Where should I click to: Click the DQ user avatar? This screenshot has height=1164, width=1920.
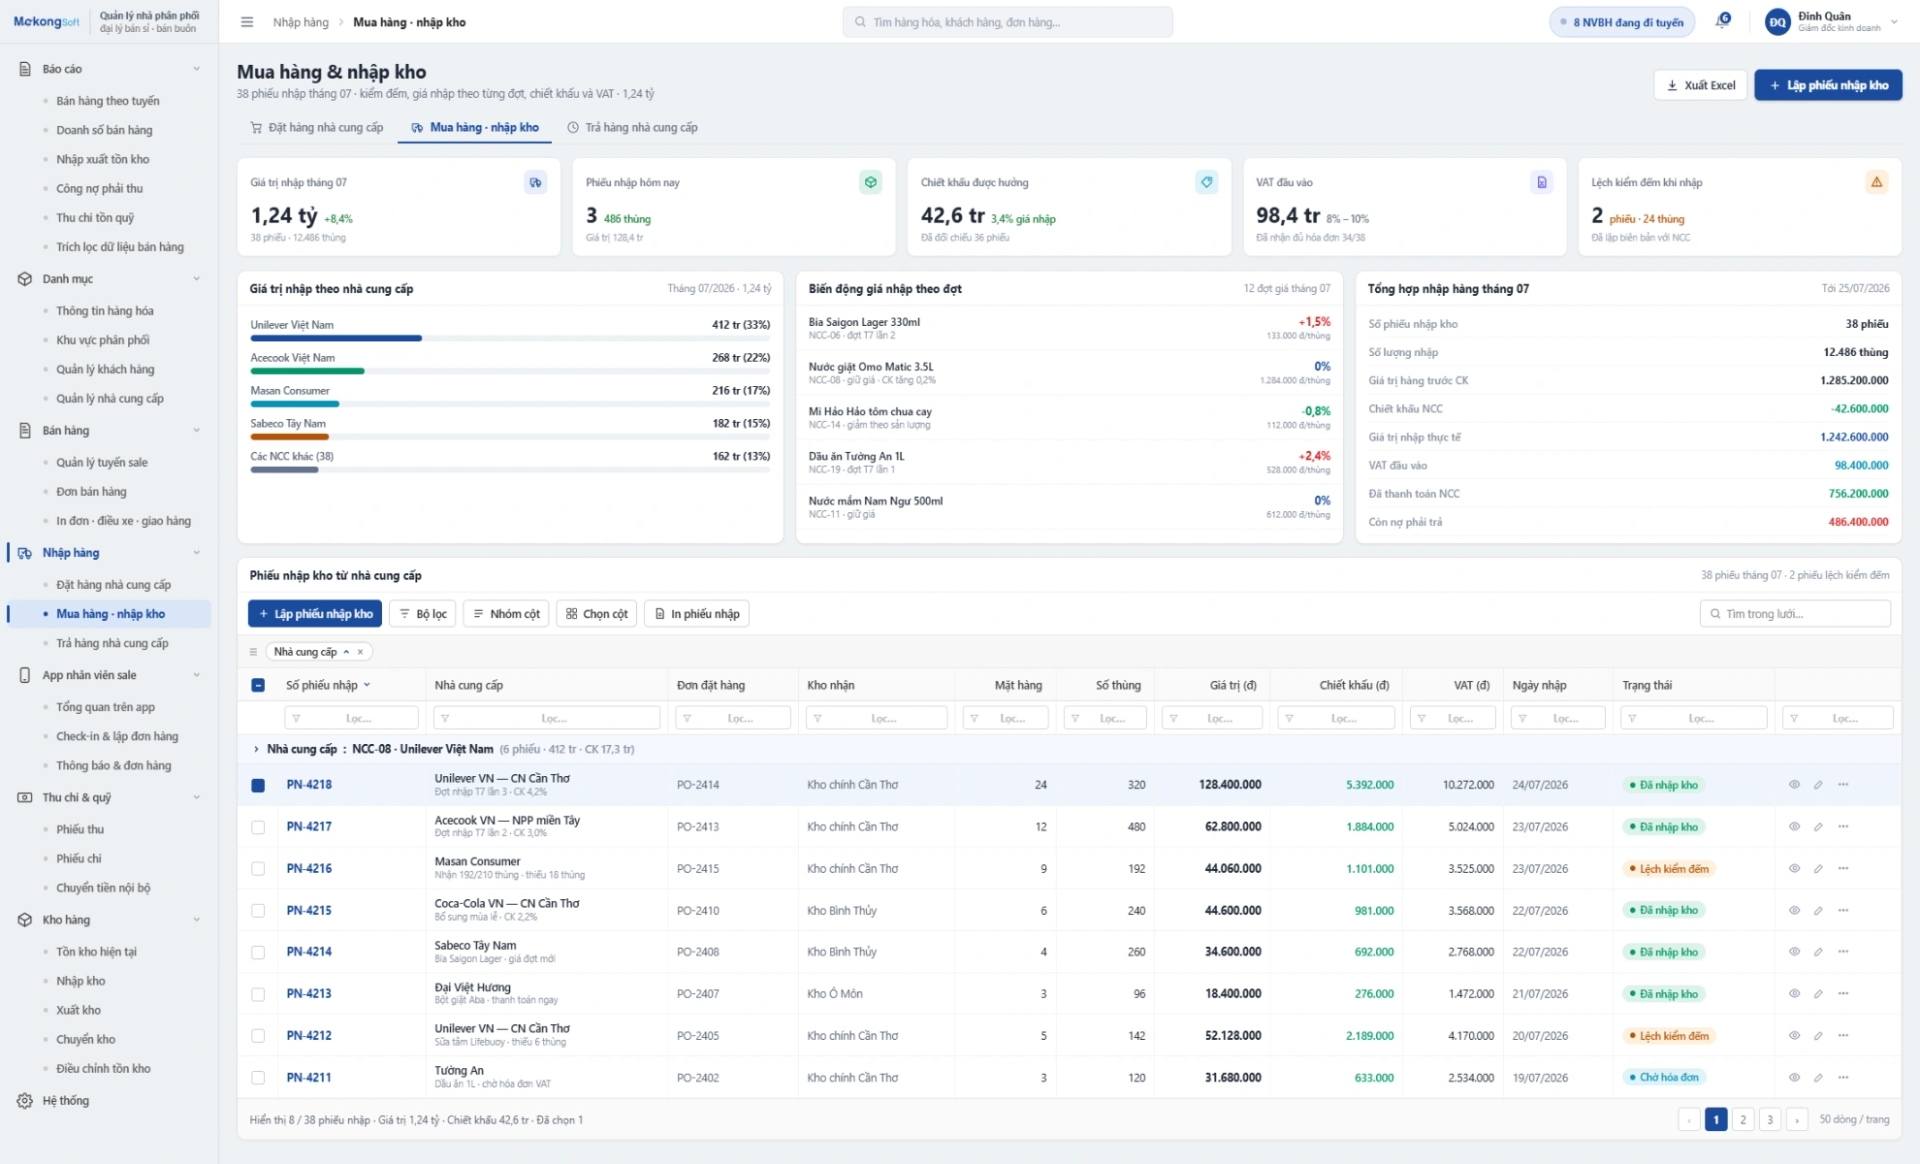coord(1777,22)
